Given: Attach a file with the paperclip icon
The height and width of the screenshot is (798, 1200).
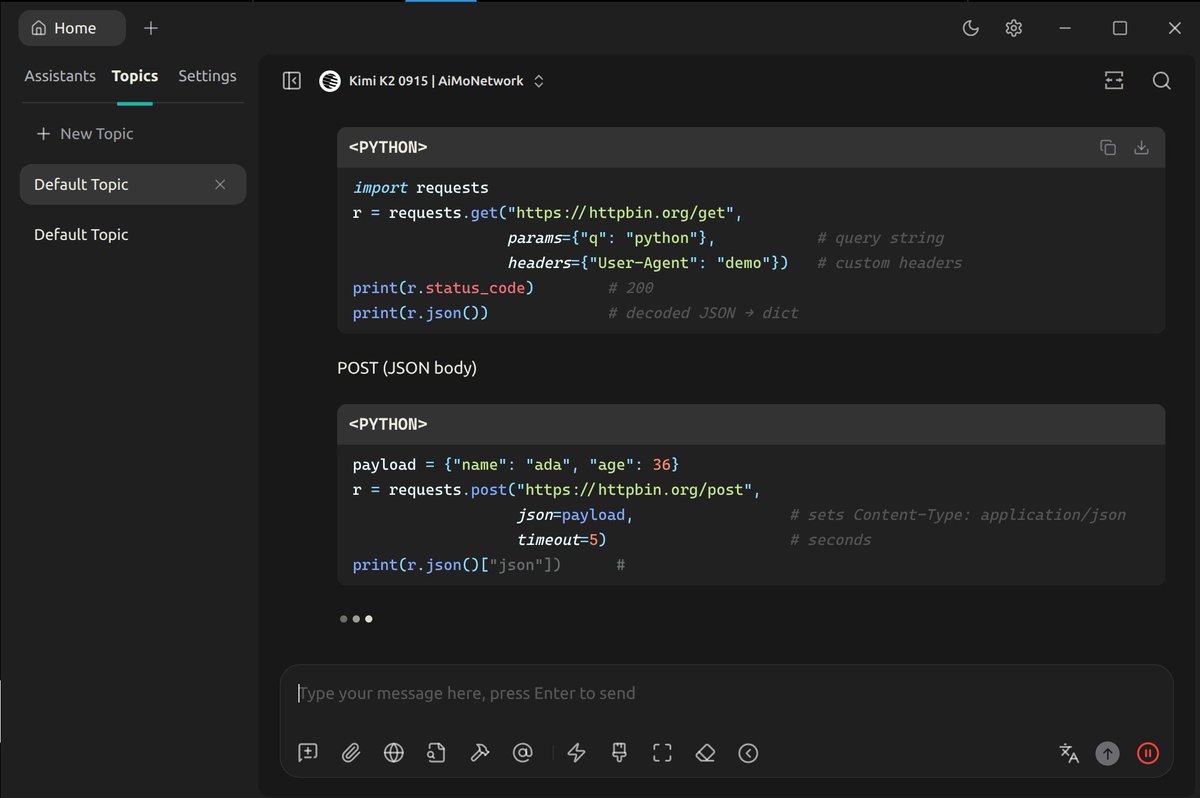Looking at the screenshot, I should 351,753.
